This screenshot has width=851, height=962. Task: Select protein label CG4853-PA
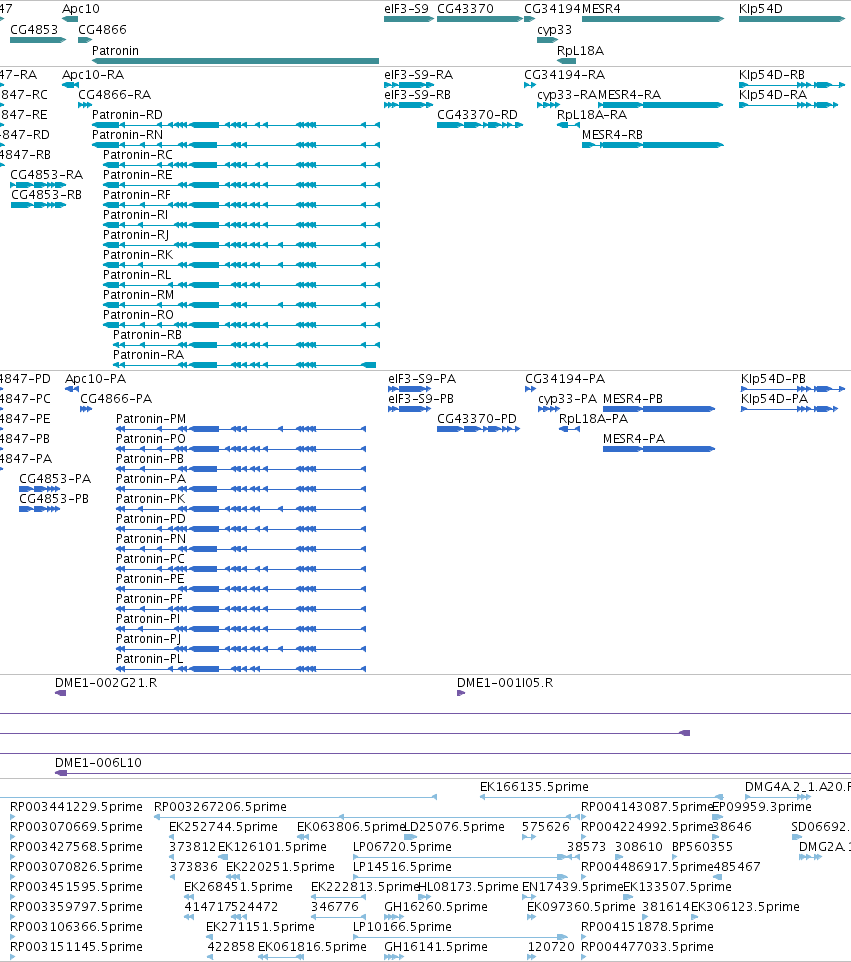55,479
